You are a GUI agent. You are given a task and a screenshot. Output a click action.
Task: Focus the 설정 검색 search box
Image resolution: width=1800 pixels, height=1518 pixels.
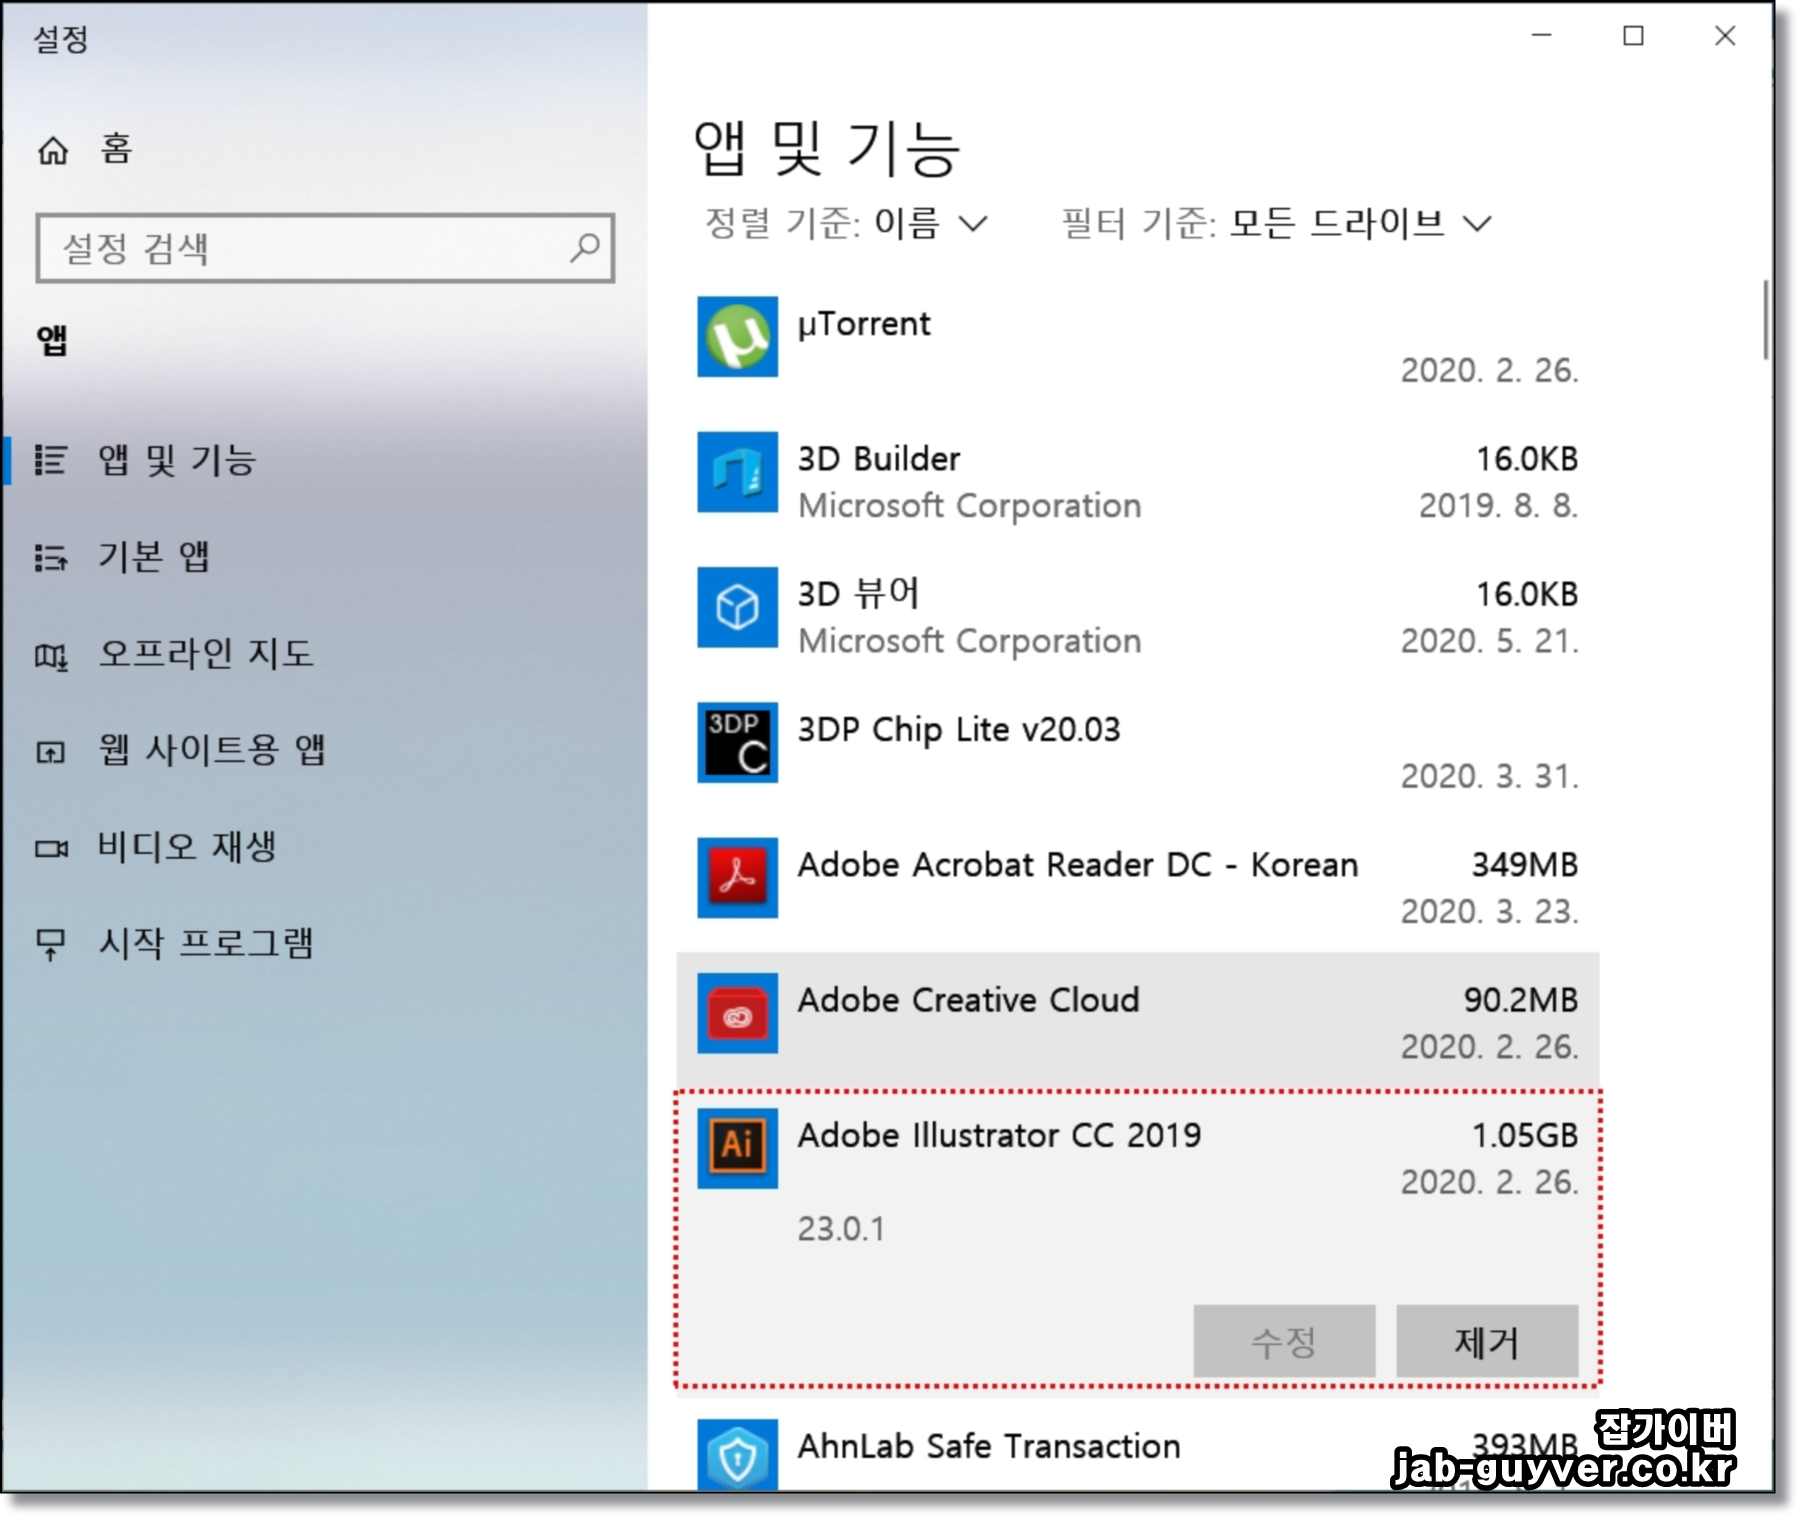[x=325, y=248]
